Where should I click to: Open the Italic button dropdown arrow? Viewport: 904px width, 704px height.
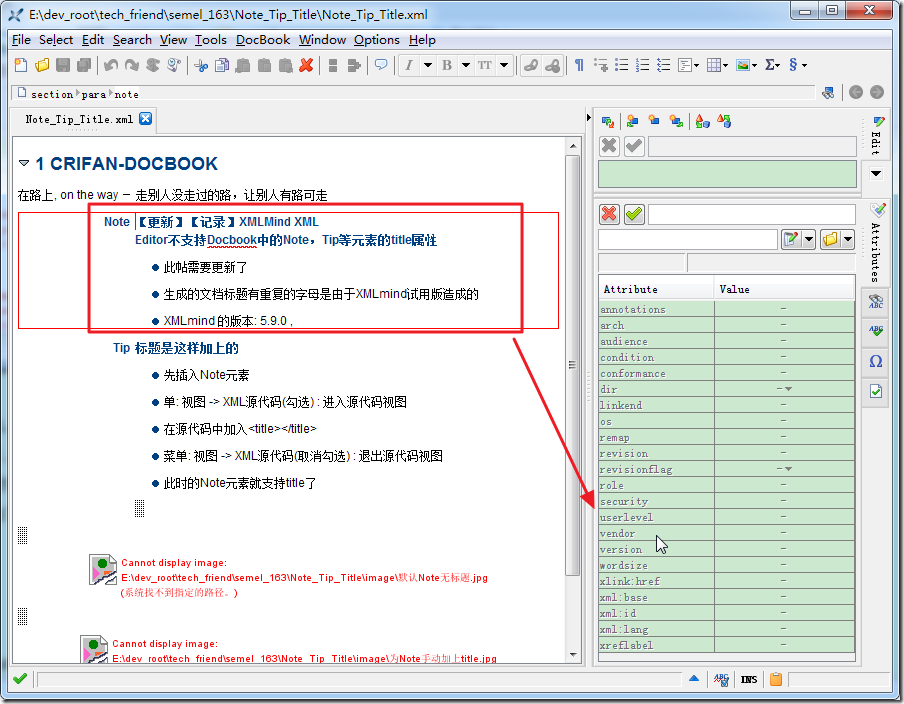pyautogui.click(x=428, y=65)
